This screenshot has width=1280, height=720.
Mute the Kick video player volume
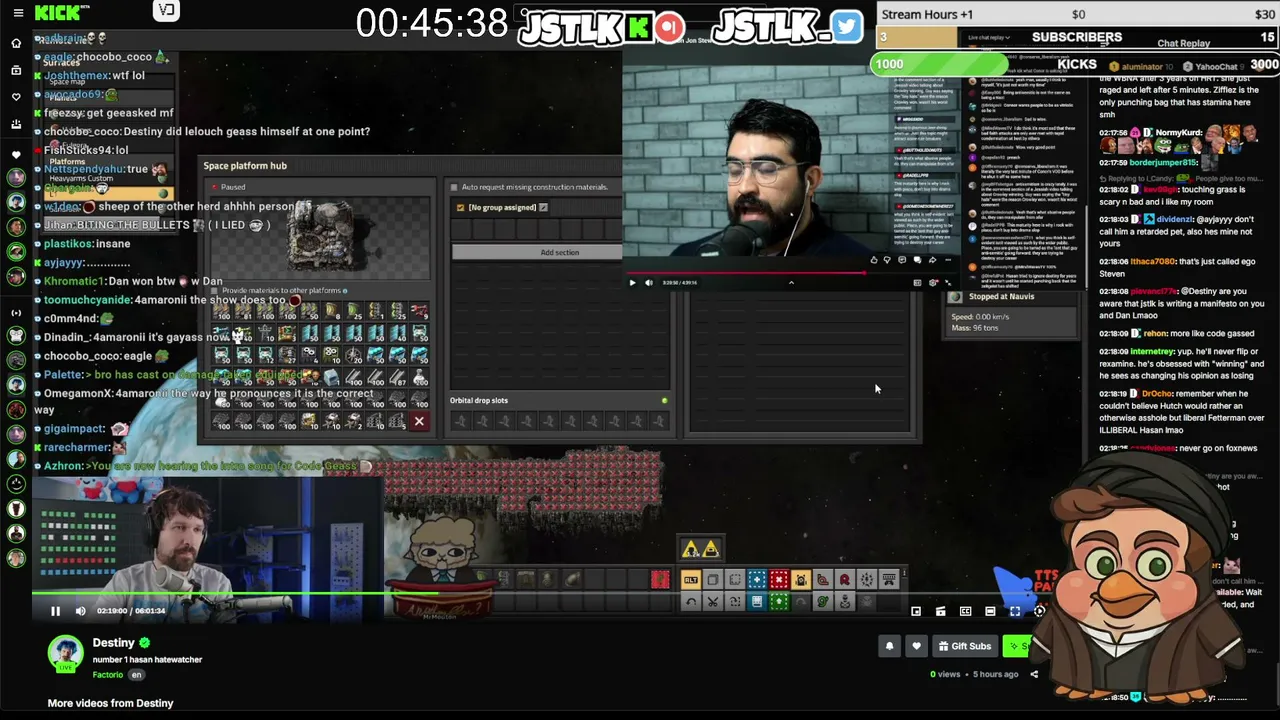(x=81, y=611)
